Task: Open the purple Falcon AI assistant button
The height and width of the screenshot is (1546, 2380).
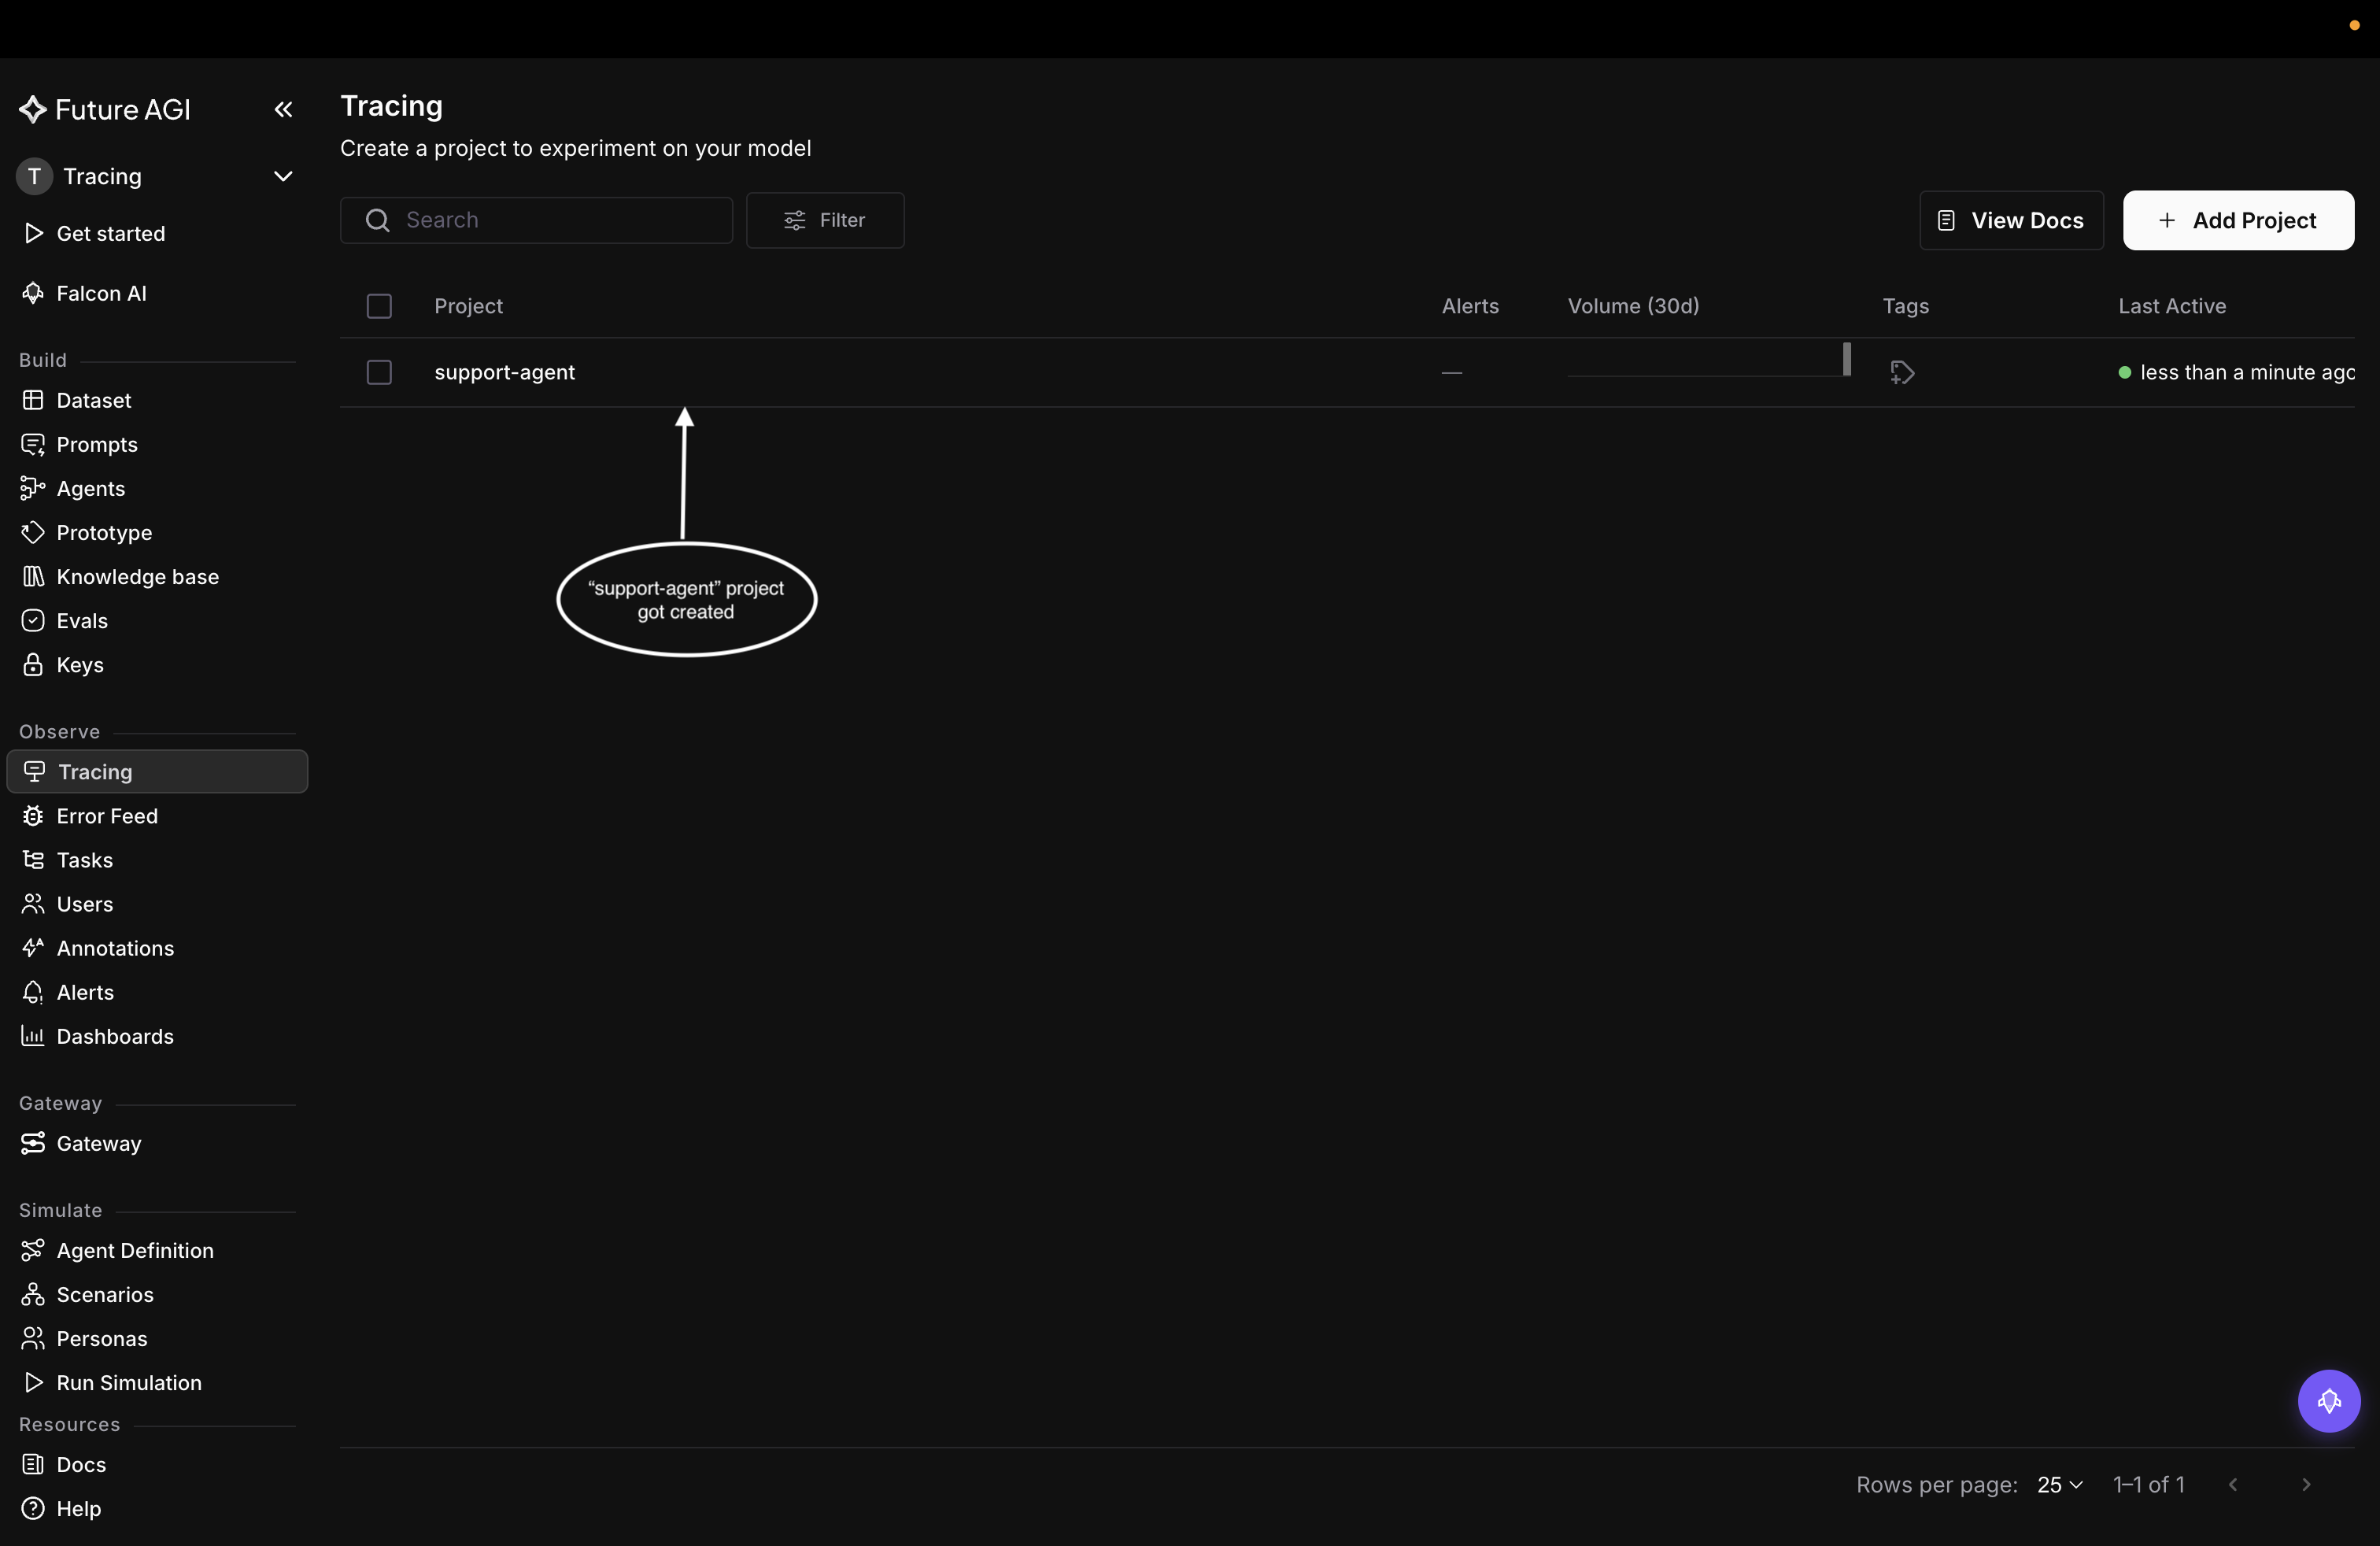Action: tap(2329, 1400)
